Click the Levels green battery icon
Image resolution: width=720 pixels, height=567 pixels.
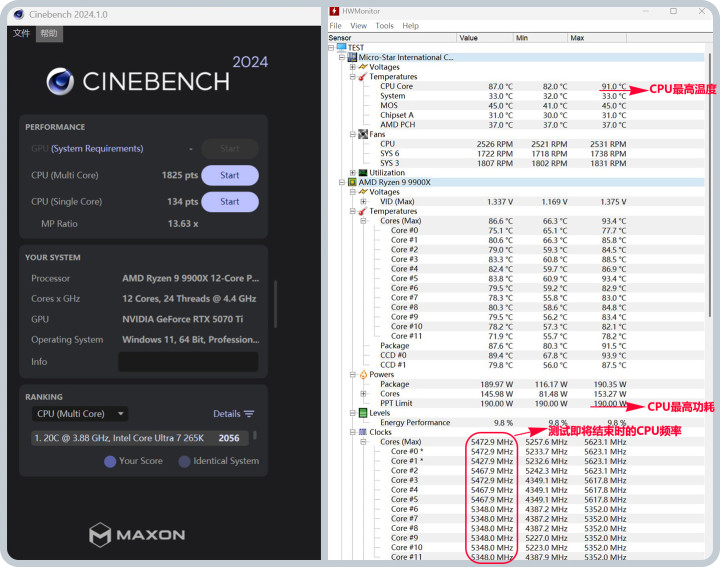tap(363, 413)
